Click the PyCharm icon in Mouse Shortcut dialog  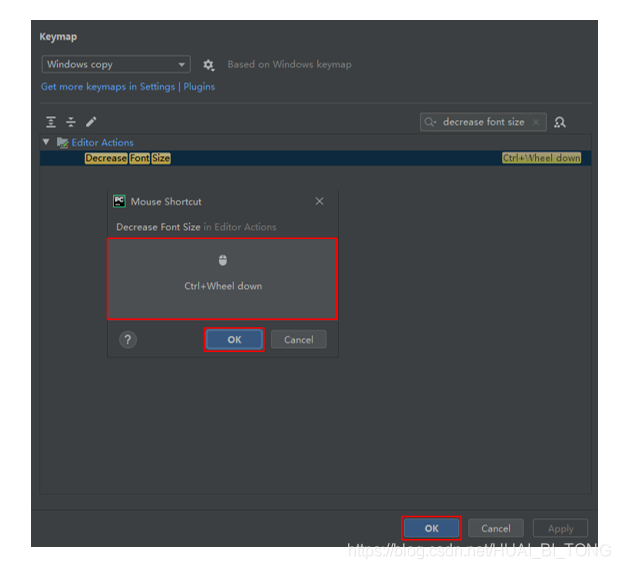pyautogui.click(x=119, y=201)
